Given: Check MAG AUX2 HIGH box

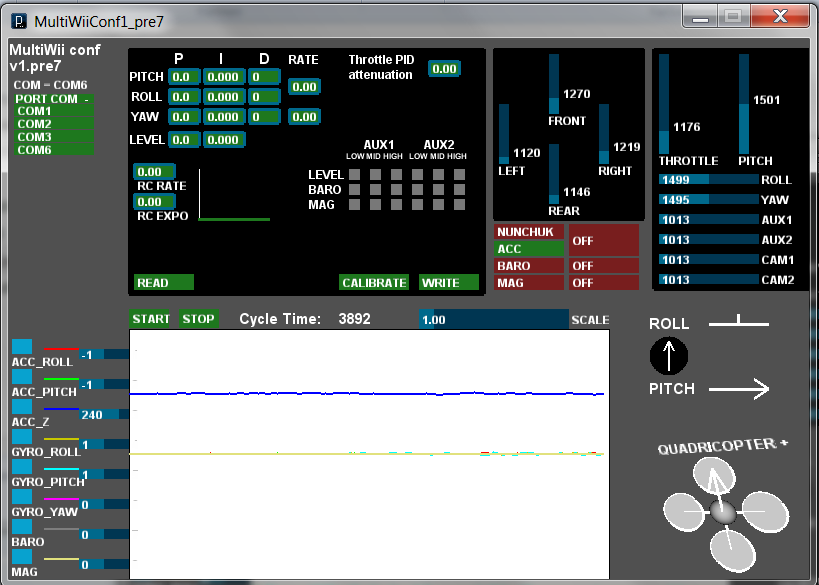Looking at the screenshot, I should pyautogui.click(x=460, y=204).
